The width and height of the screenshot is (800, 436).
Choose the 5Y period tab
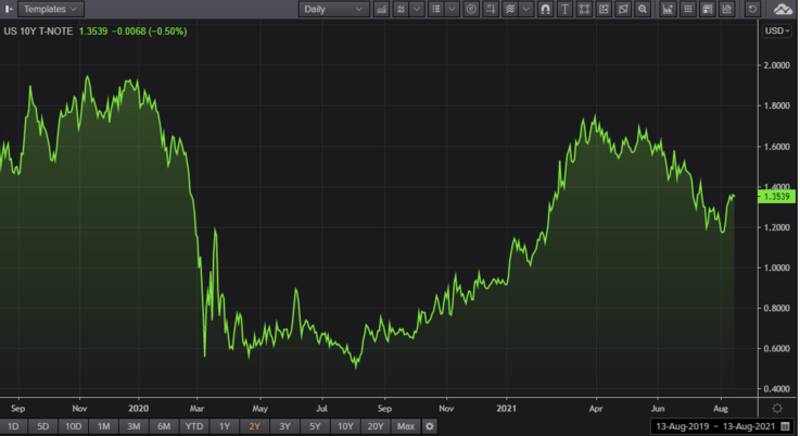(315, 427)
